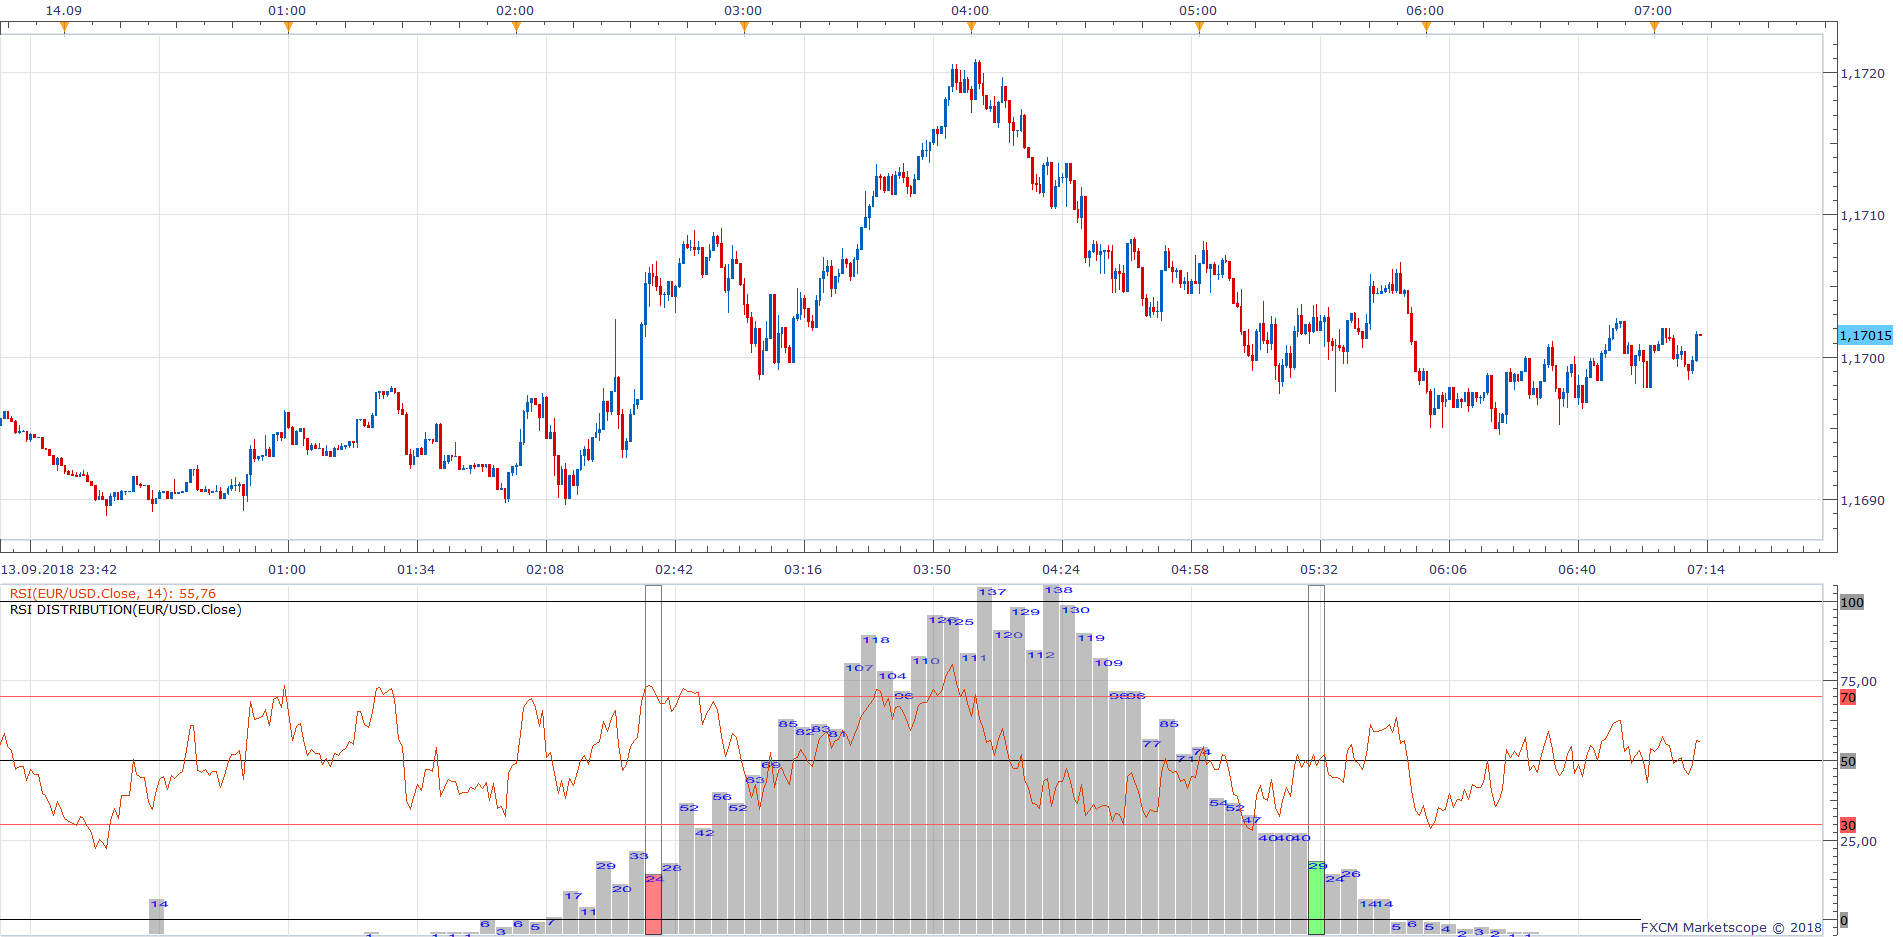Click the 1,1690 price axis label
Screen dimensions: 1903x937
point(1862,500)
